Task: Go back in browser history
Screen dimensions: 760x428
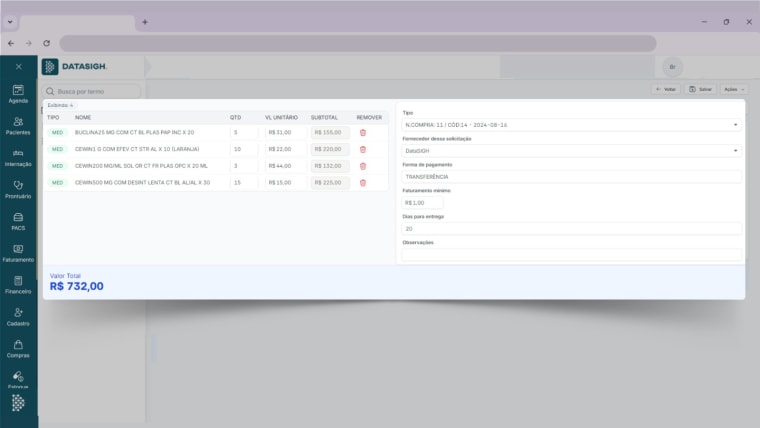Action: tap(11, 43)
